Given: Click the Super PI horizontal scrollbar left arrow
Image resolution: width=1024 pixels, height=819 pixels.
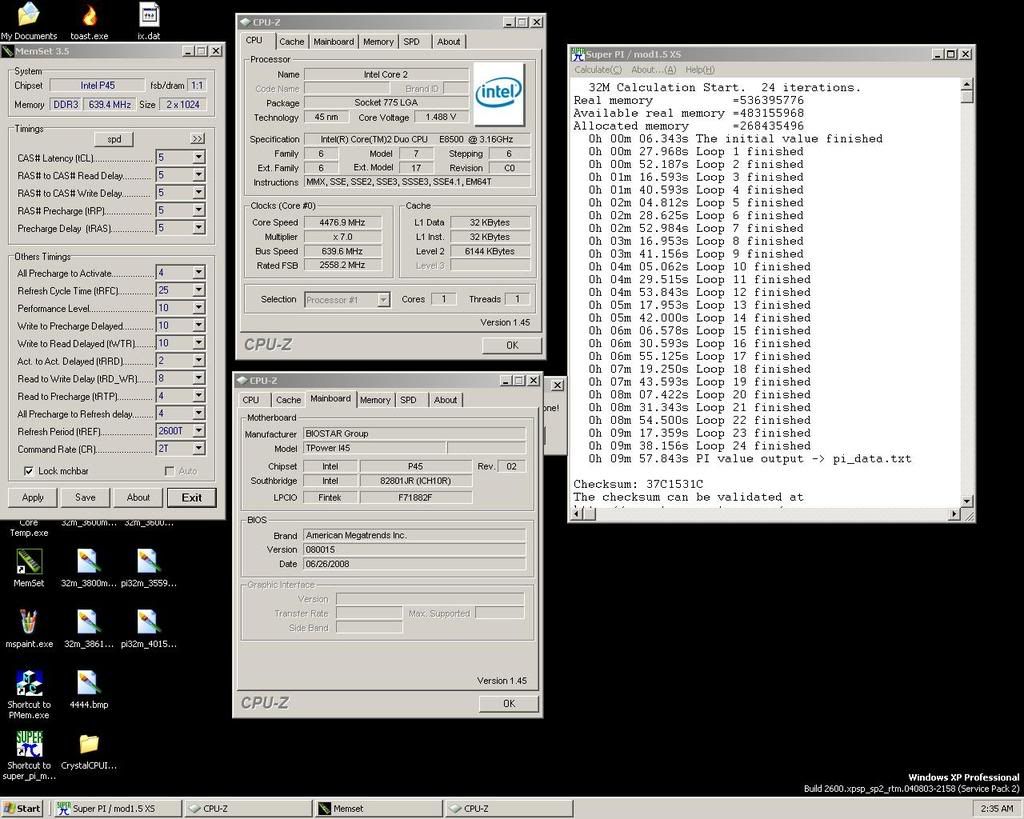Looking at the screenshot, I should 577,514.
